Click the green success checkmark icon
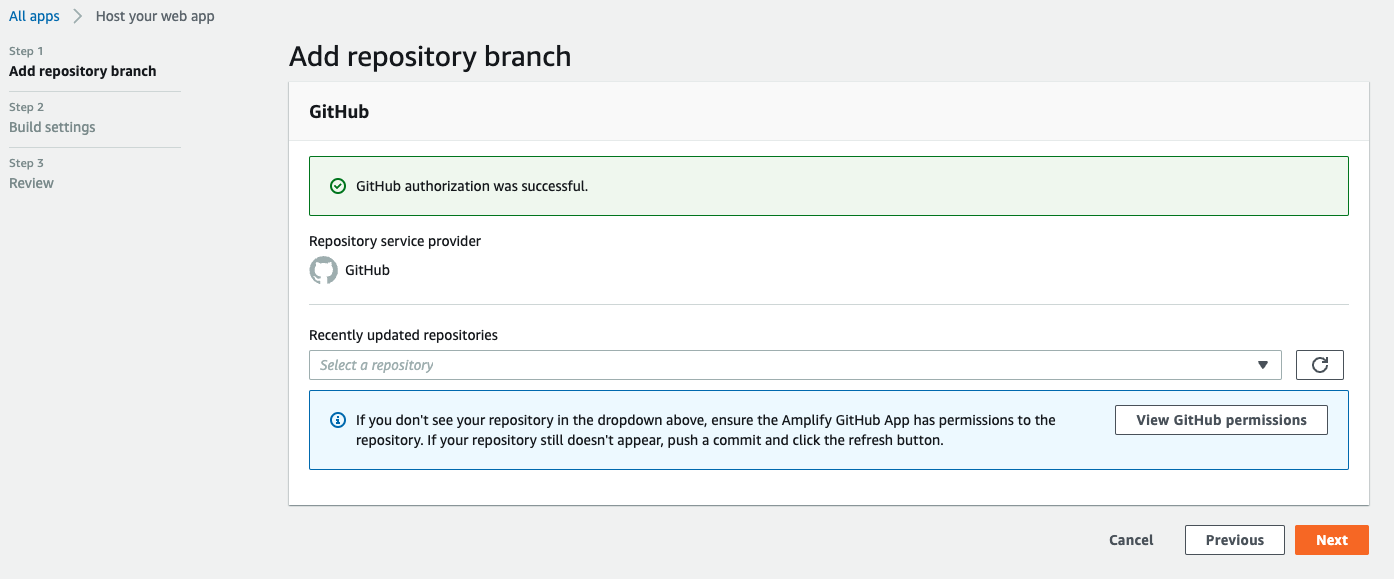This screenshot has height=579, width=1394. [x=338, y=186]
